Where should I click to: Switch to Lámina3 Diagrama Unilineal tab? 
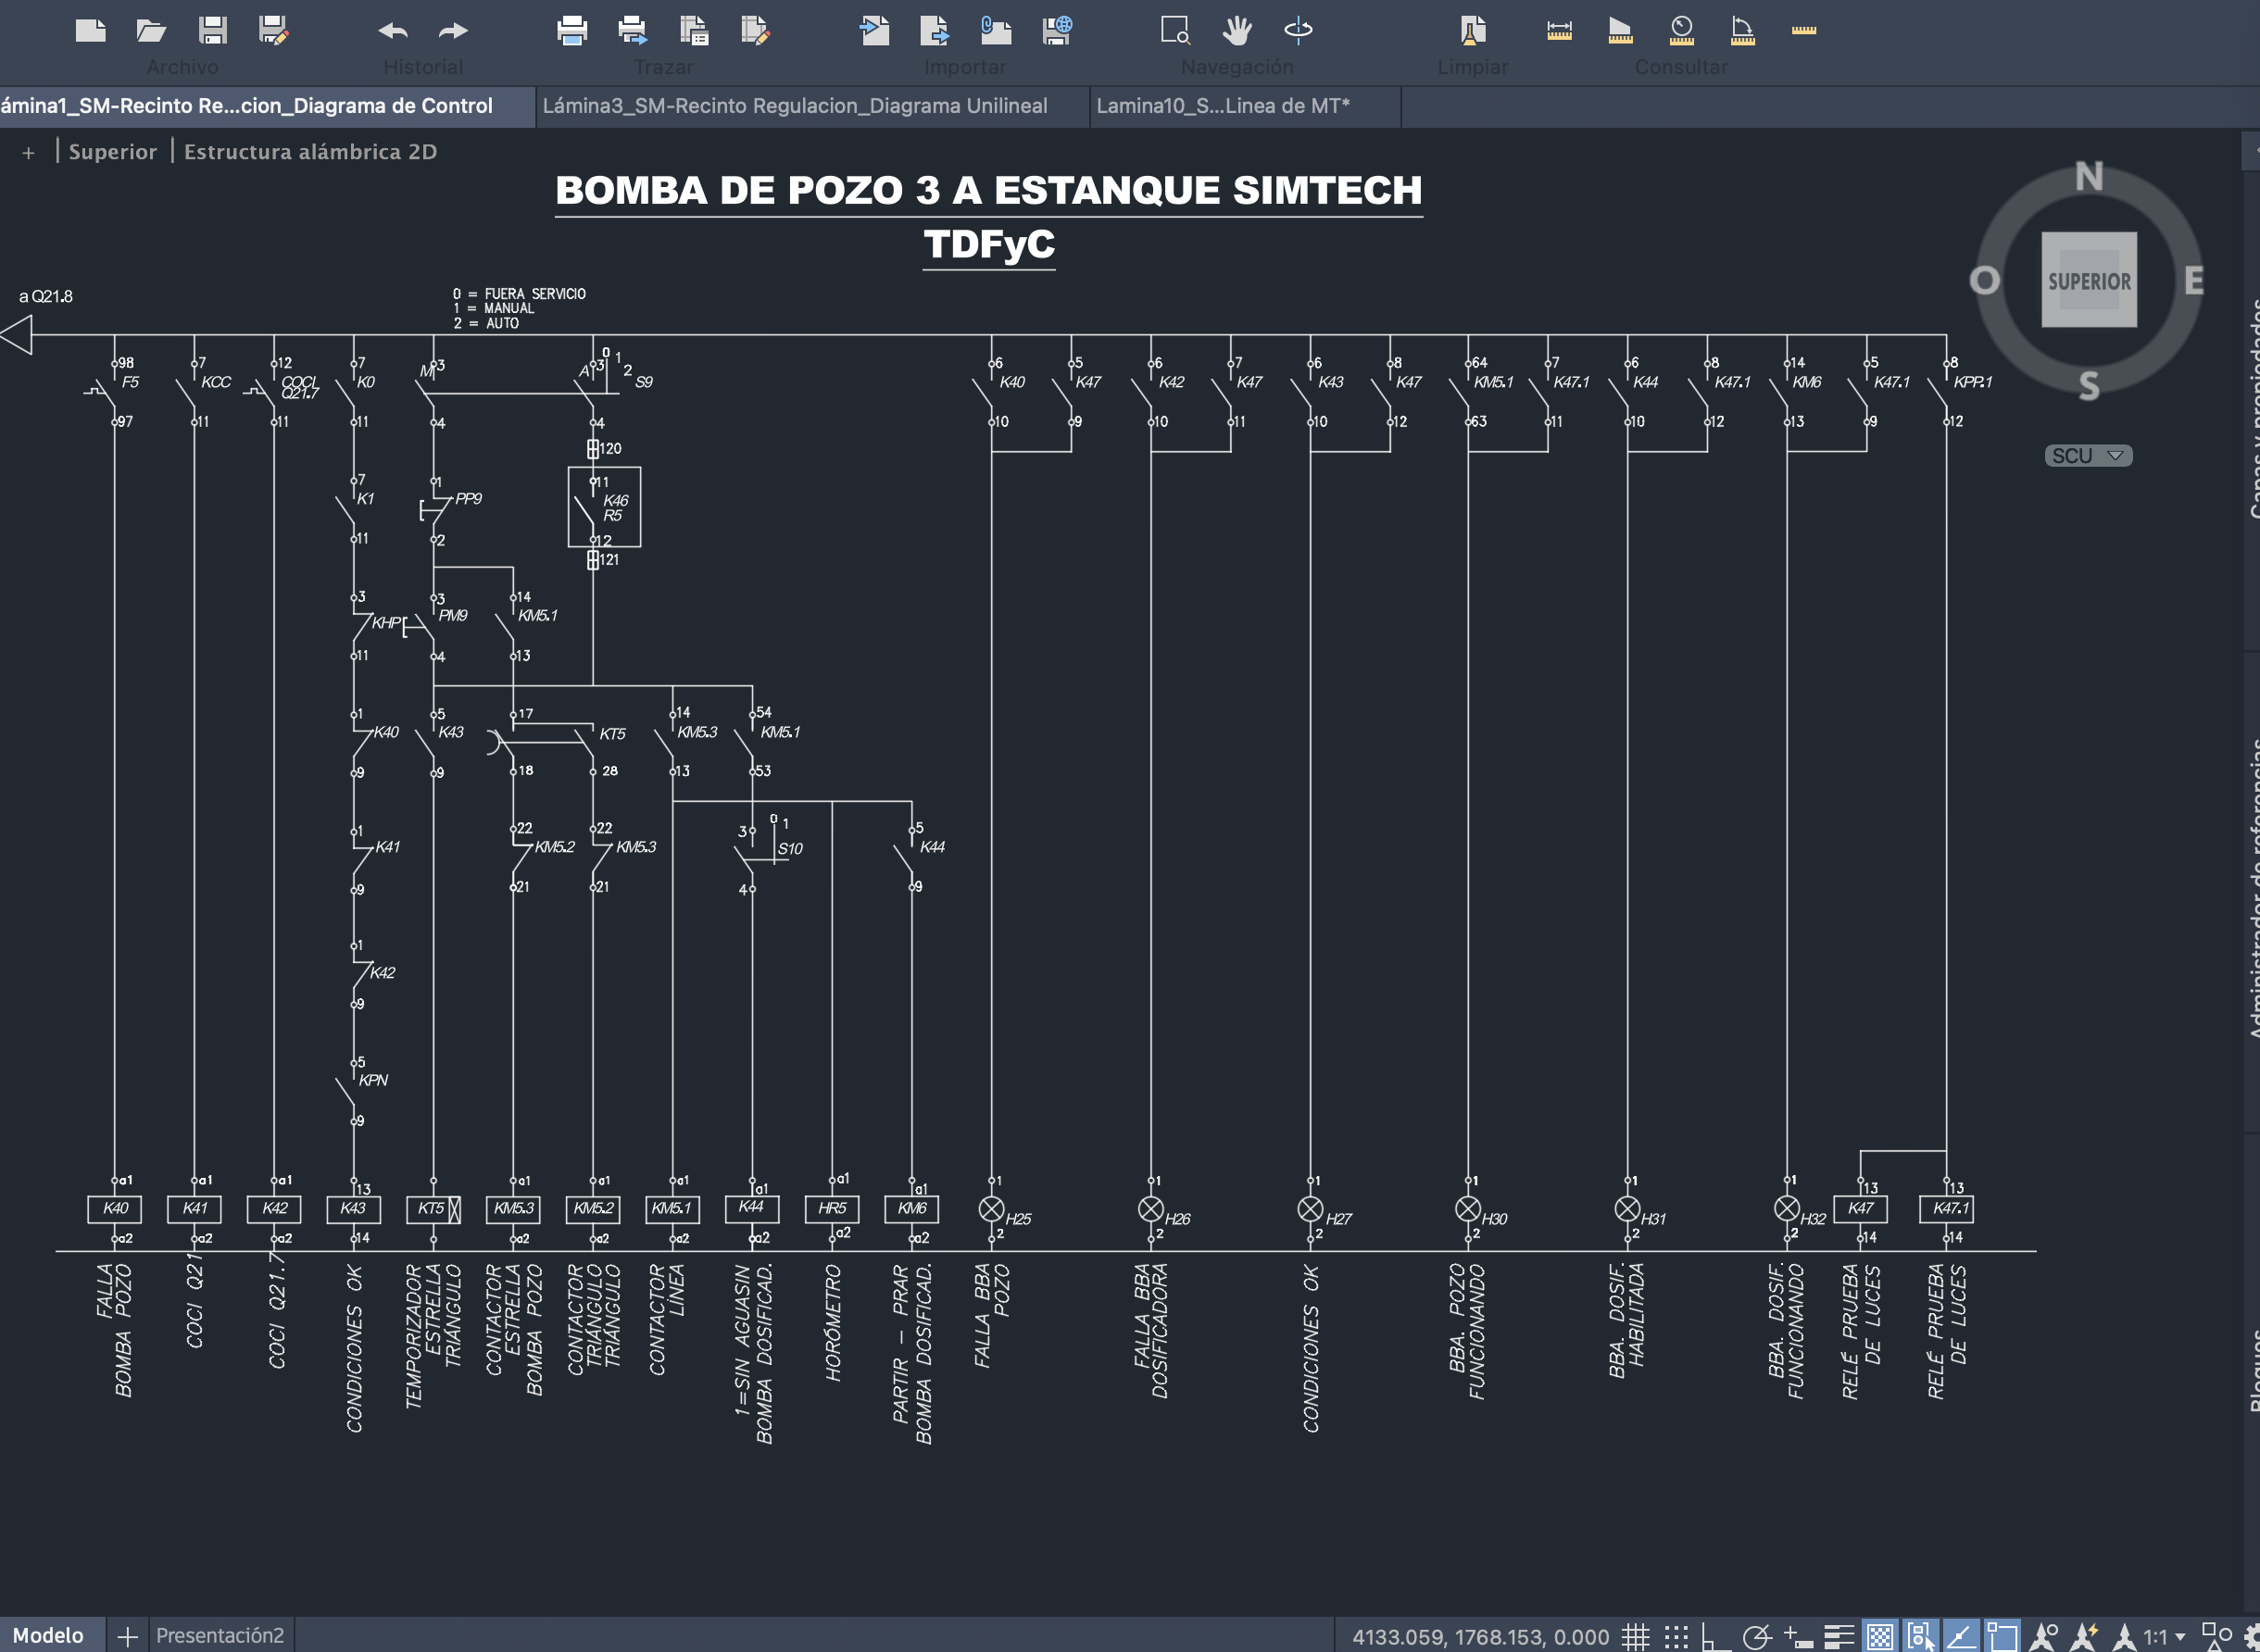(795, 106)
